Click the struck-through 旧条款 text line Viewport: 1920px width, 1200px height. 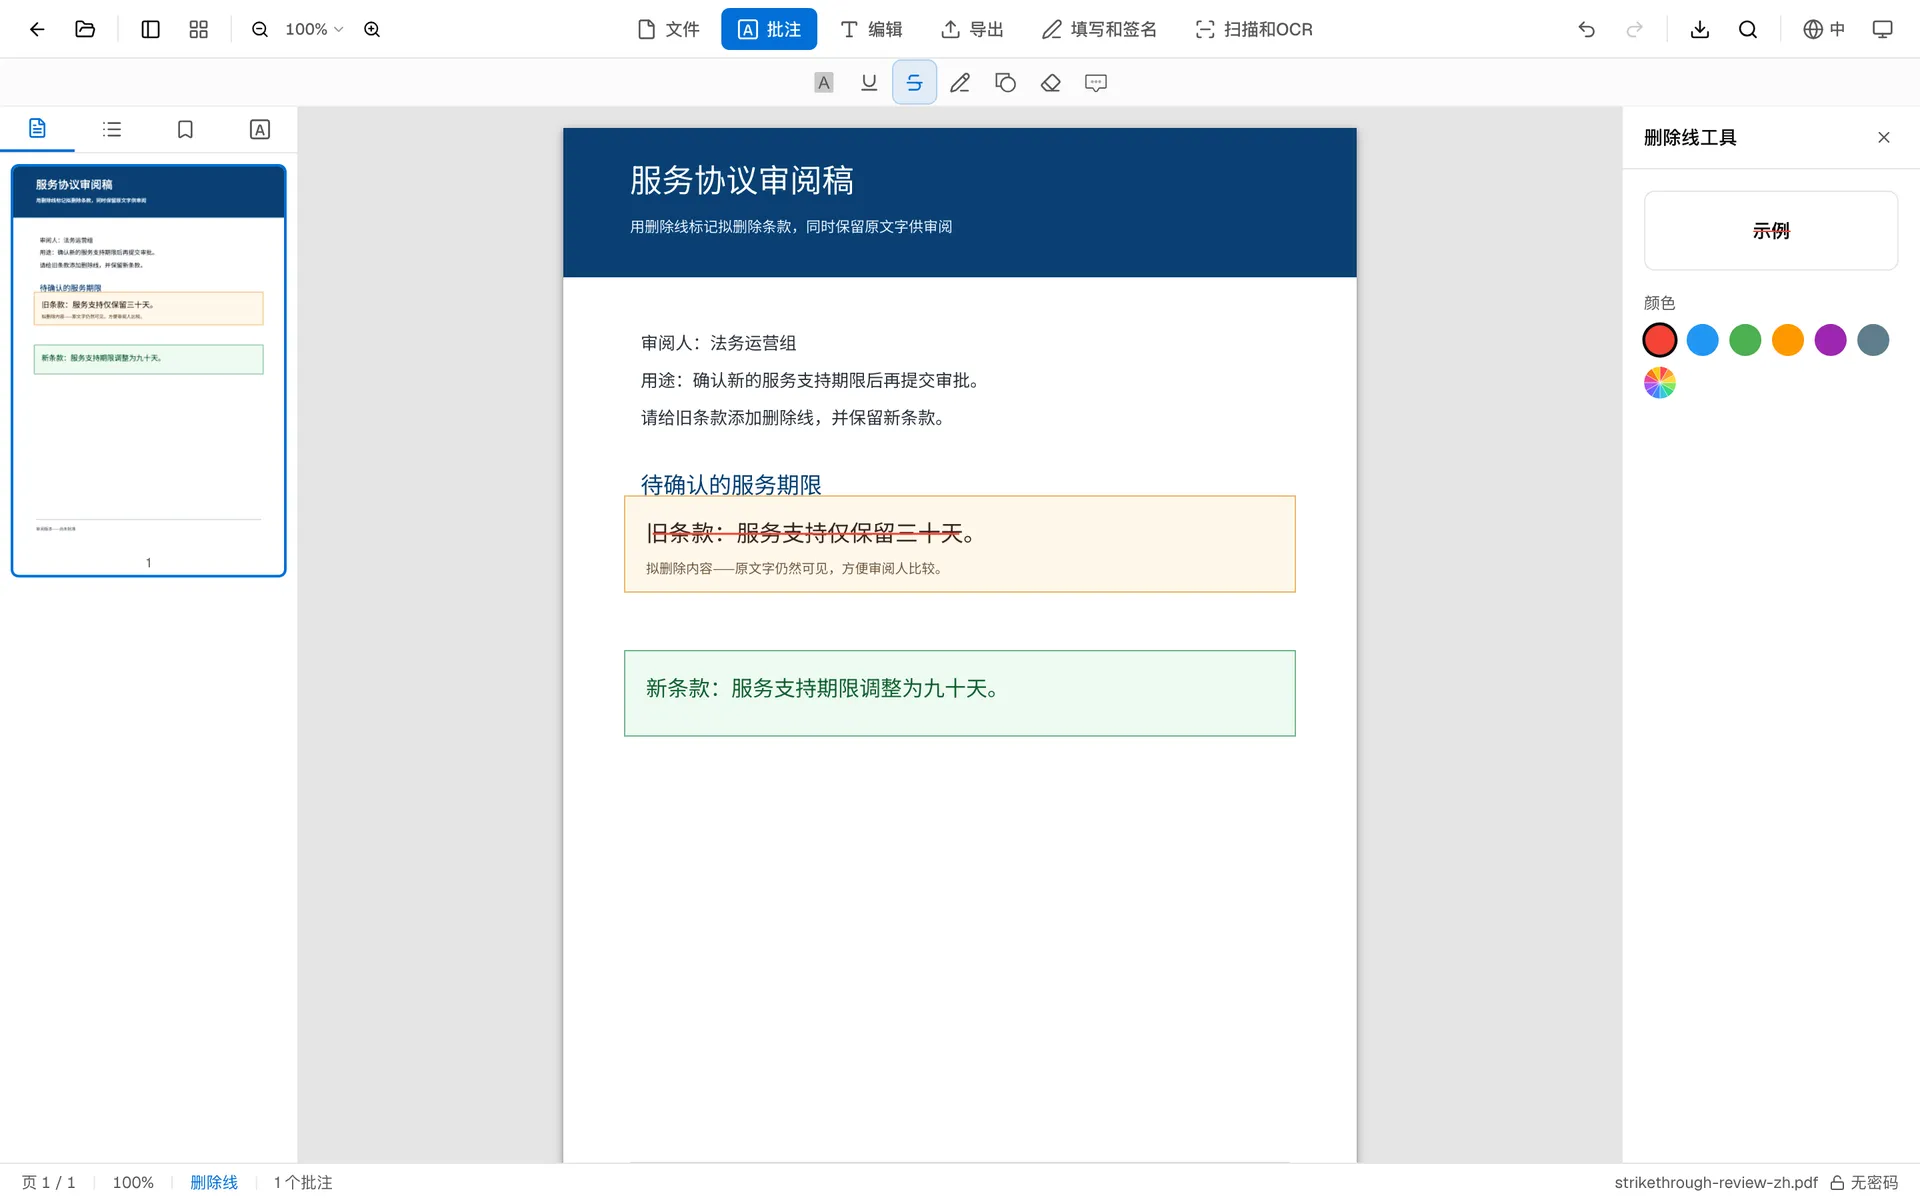pos(810,533)
